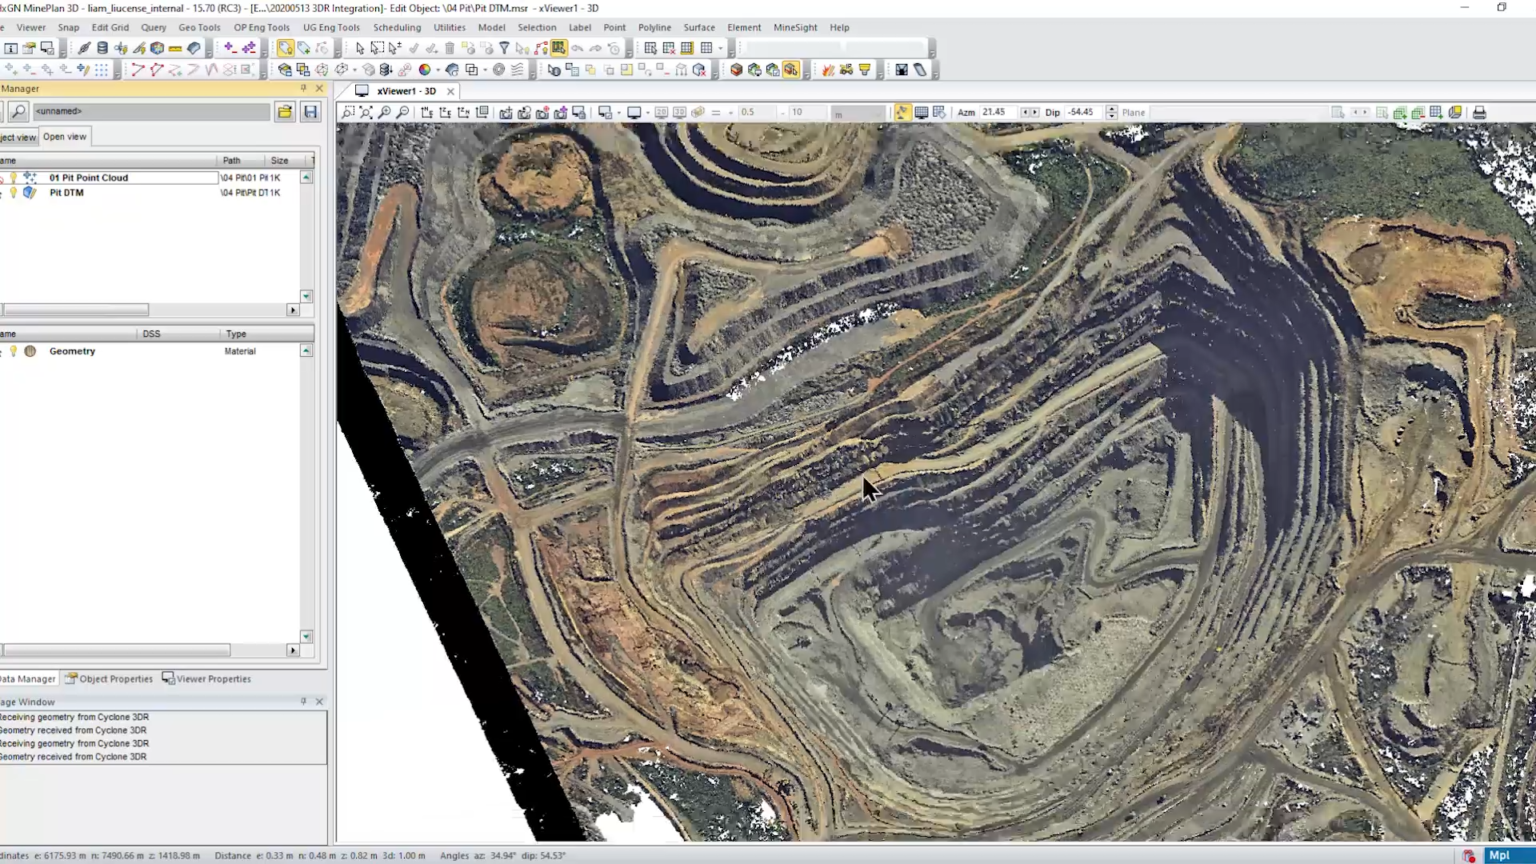This screenshot has height=864, width=1536.
Task: Open the Polyline menu
Action: [x=654, y=28]
